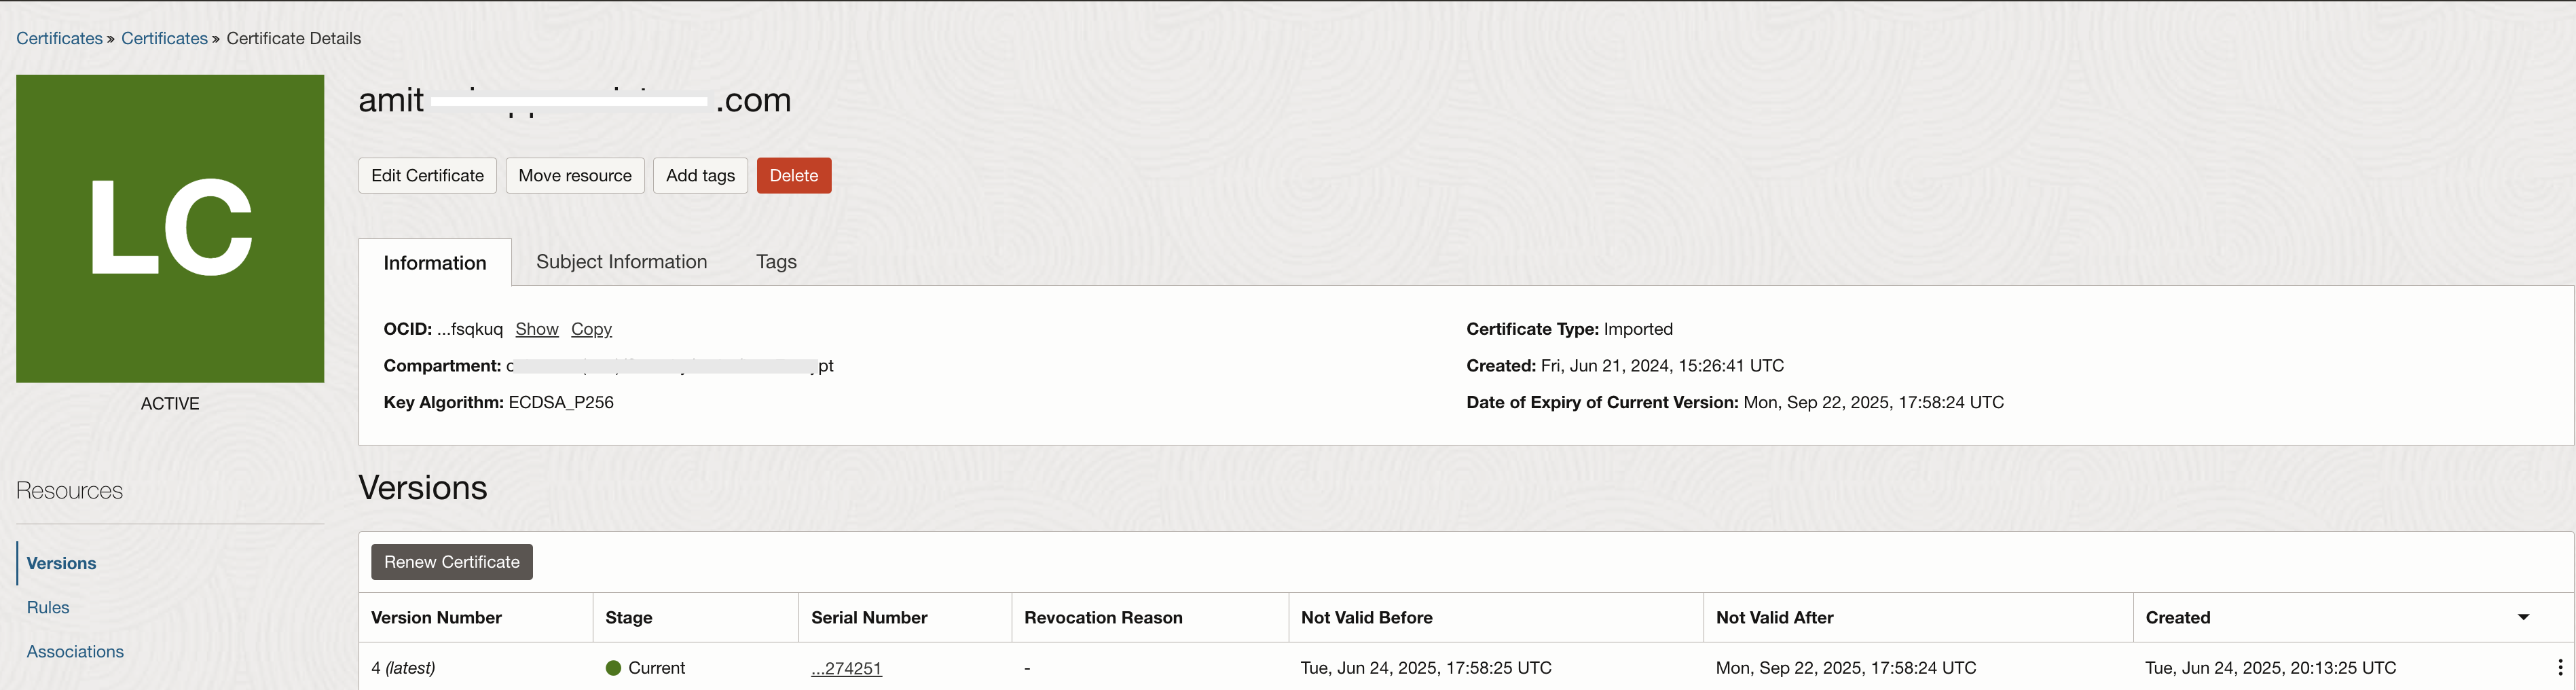Show the full OCID value
Viewport: 2576px width, 690px height.
tap(536, 329)
